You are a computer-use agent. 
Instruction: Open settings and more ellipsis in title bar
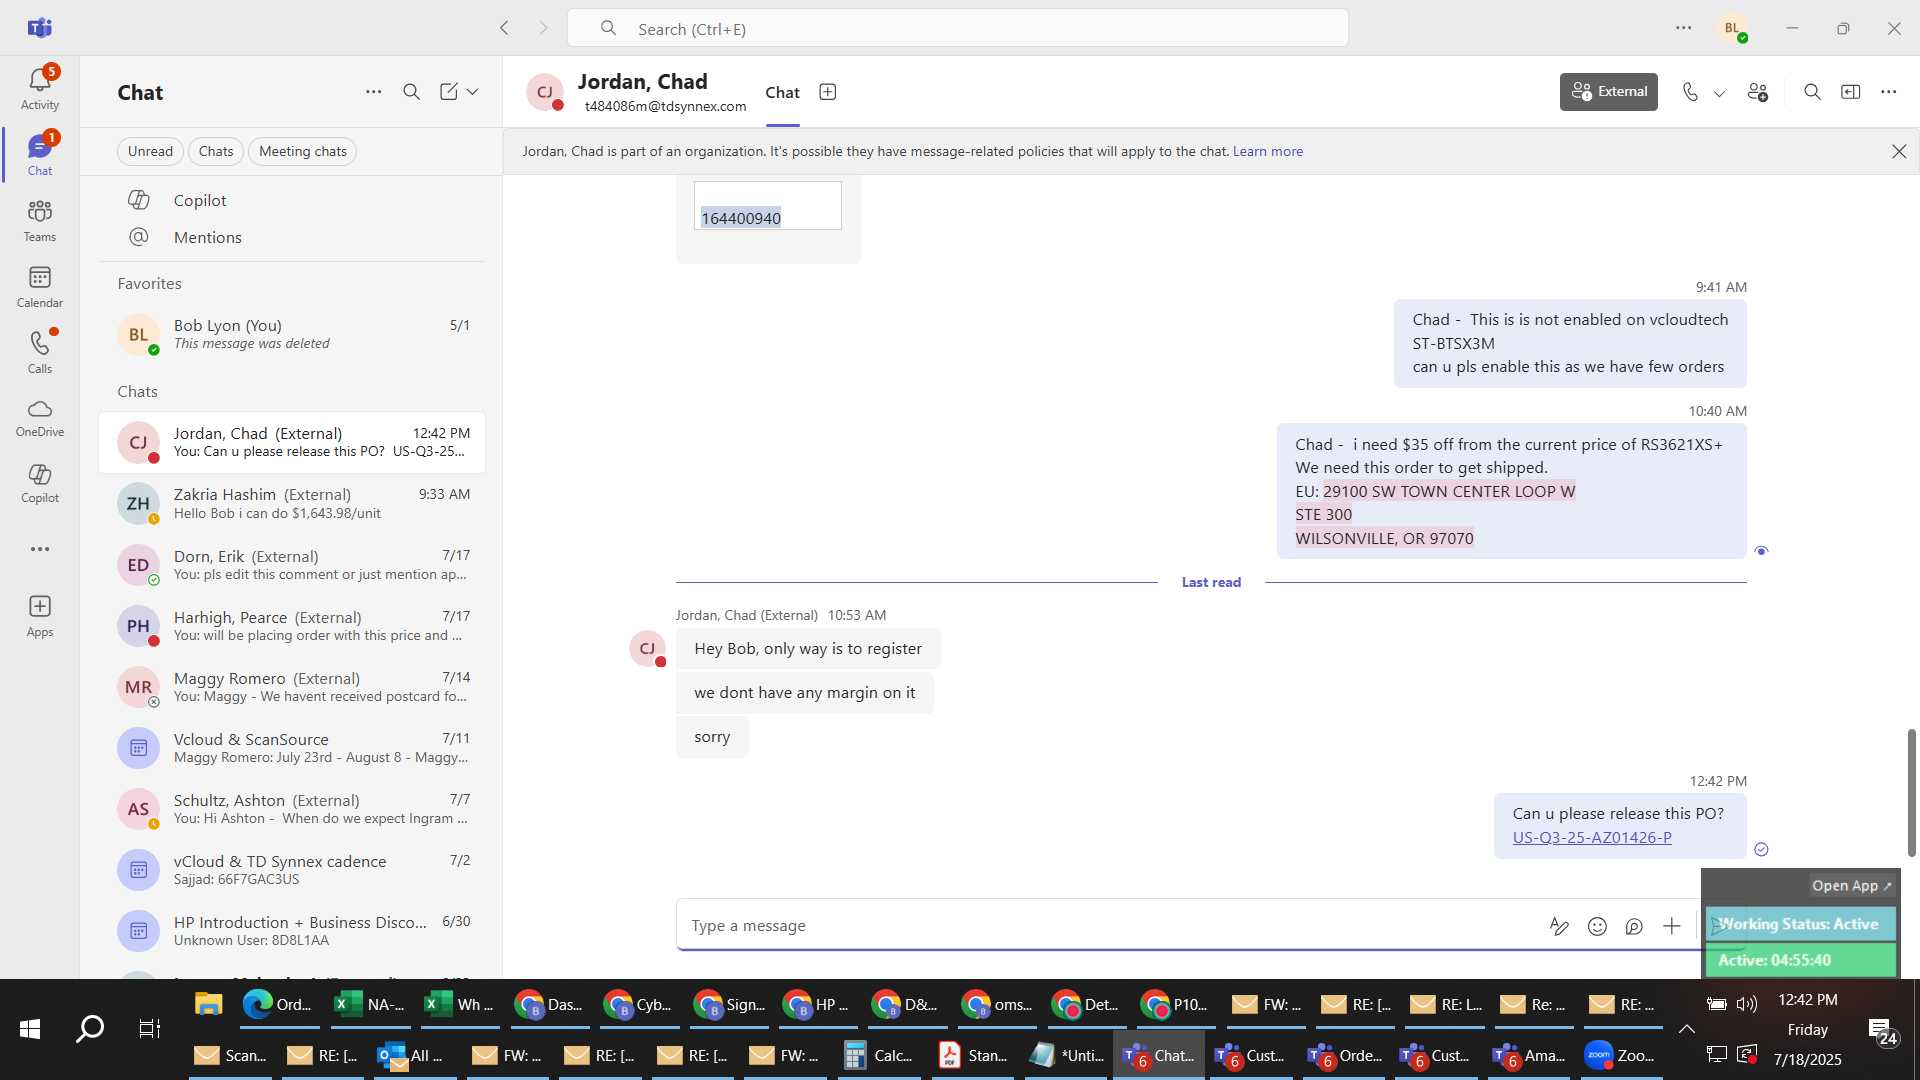pyautogui.click(x=1684, y=28)
